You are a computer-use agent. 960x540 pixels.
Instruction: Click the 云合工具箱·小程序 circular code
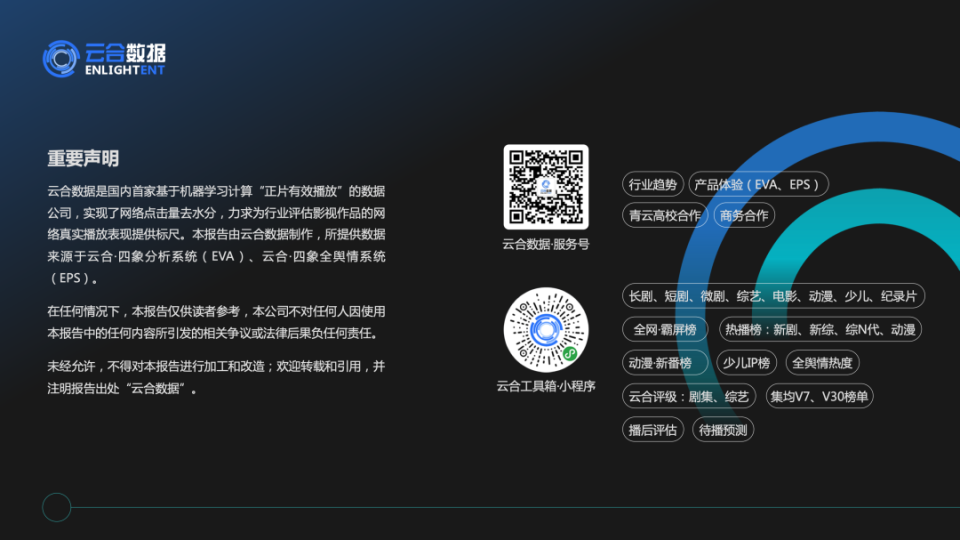click(546, 330)
